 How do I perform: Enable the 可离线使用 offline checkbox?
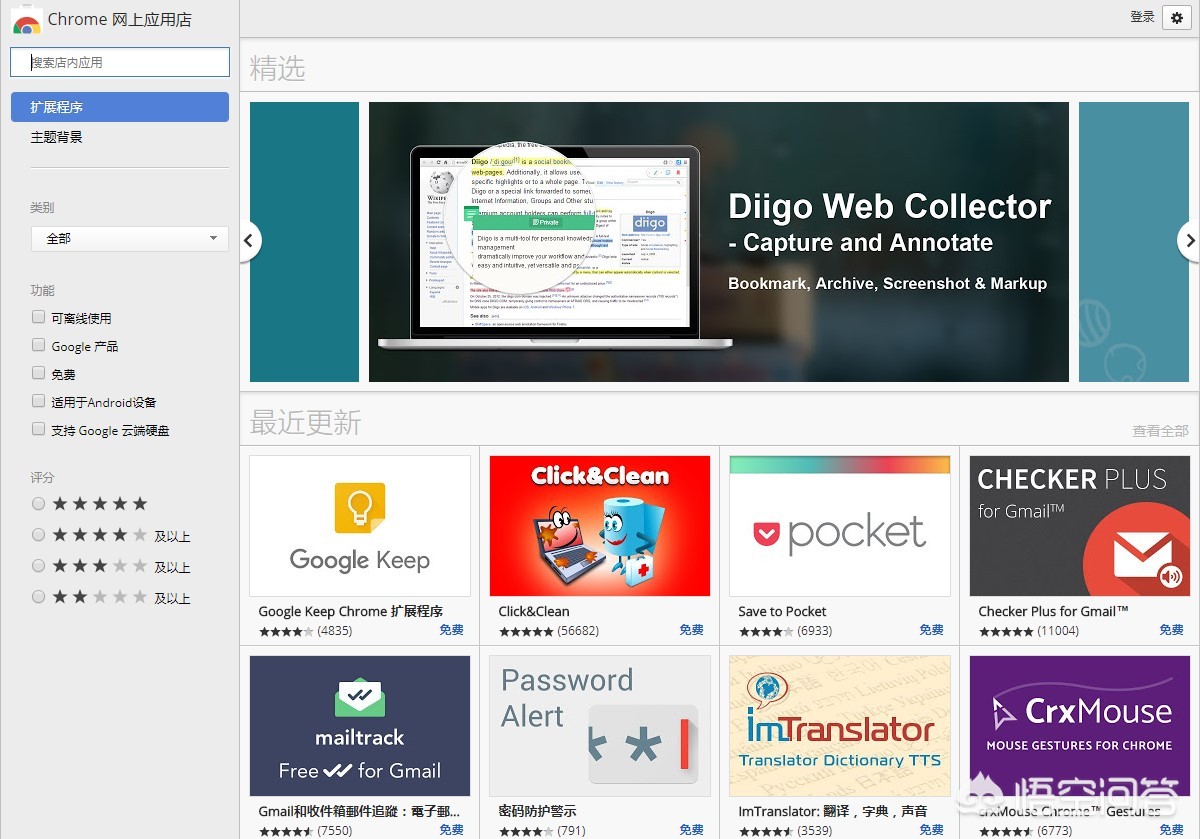point(39,317)
